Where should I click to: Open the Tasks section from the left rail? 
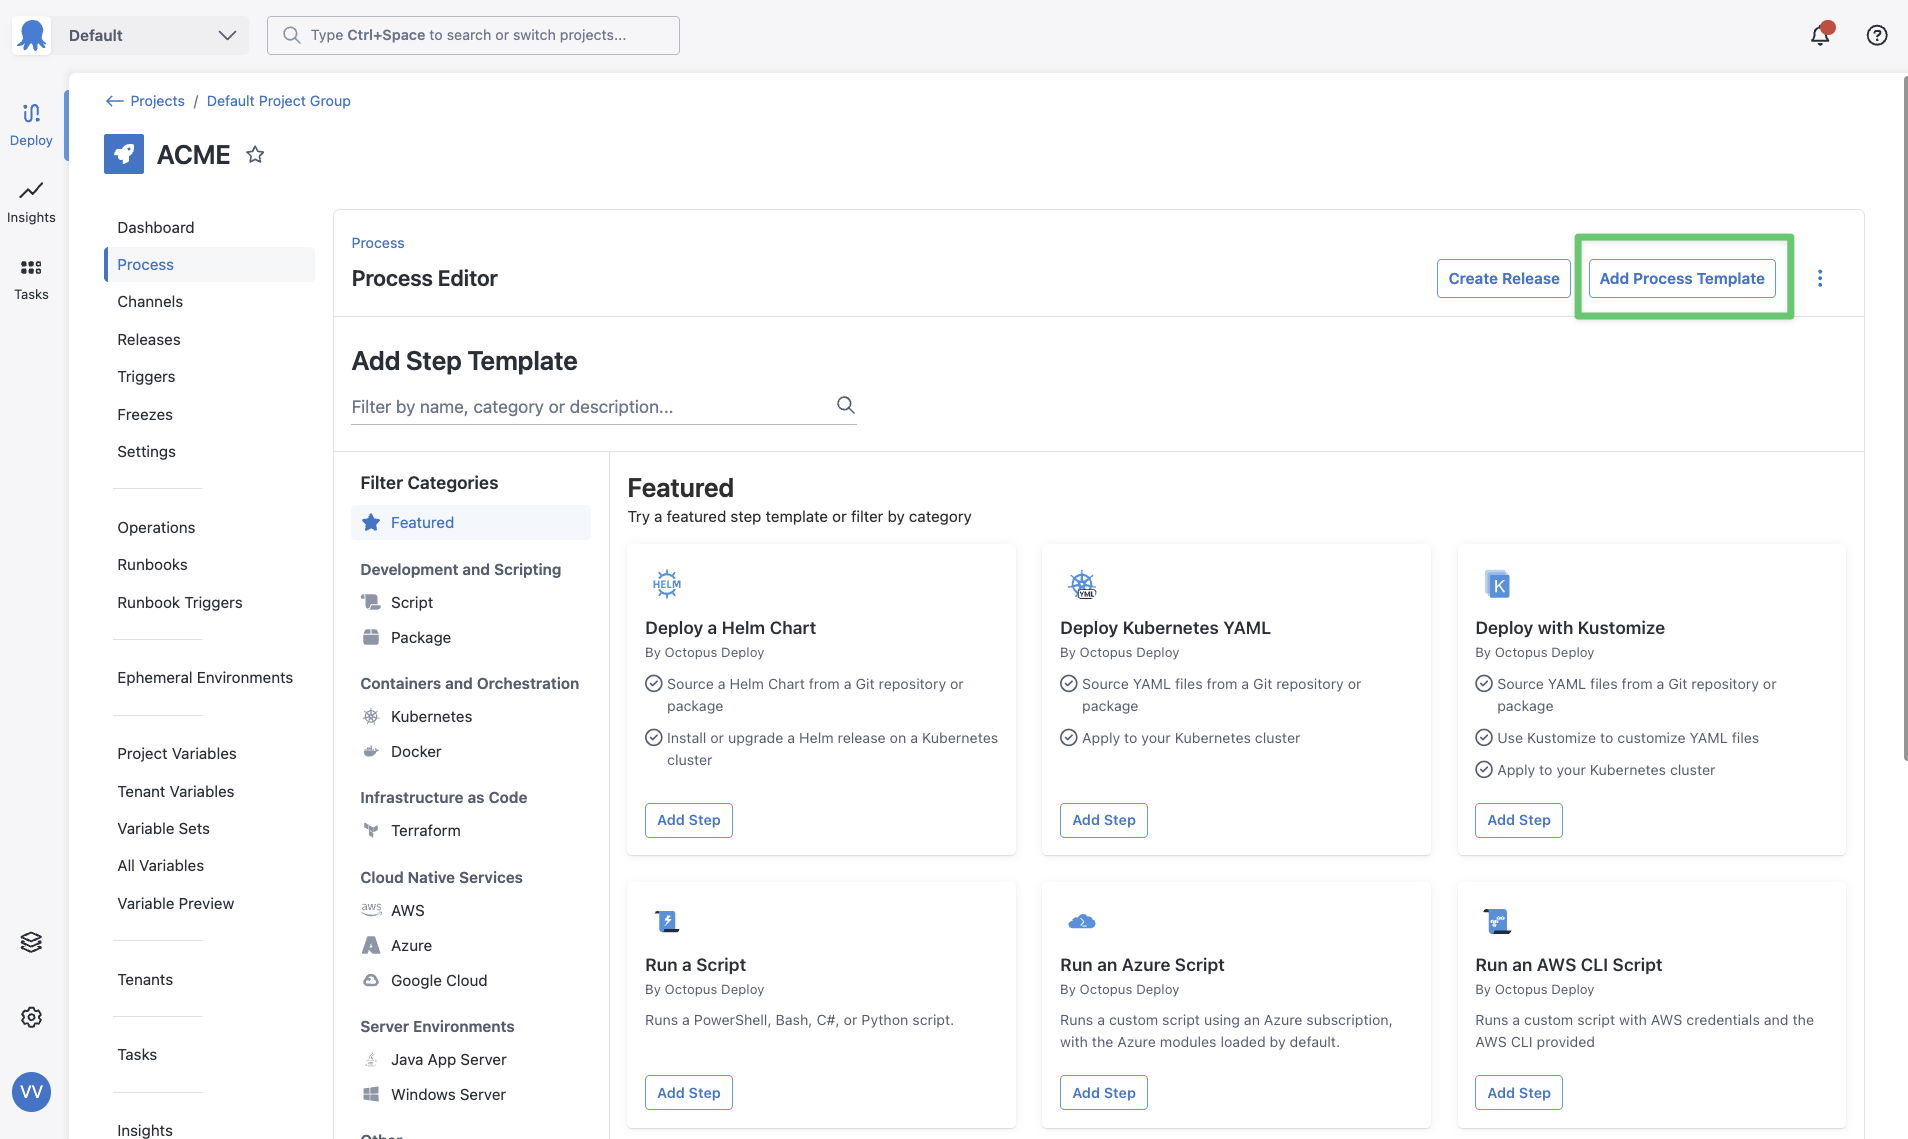click(x=31, y=278)
